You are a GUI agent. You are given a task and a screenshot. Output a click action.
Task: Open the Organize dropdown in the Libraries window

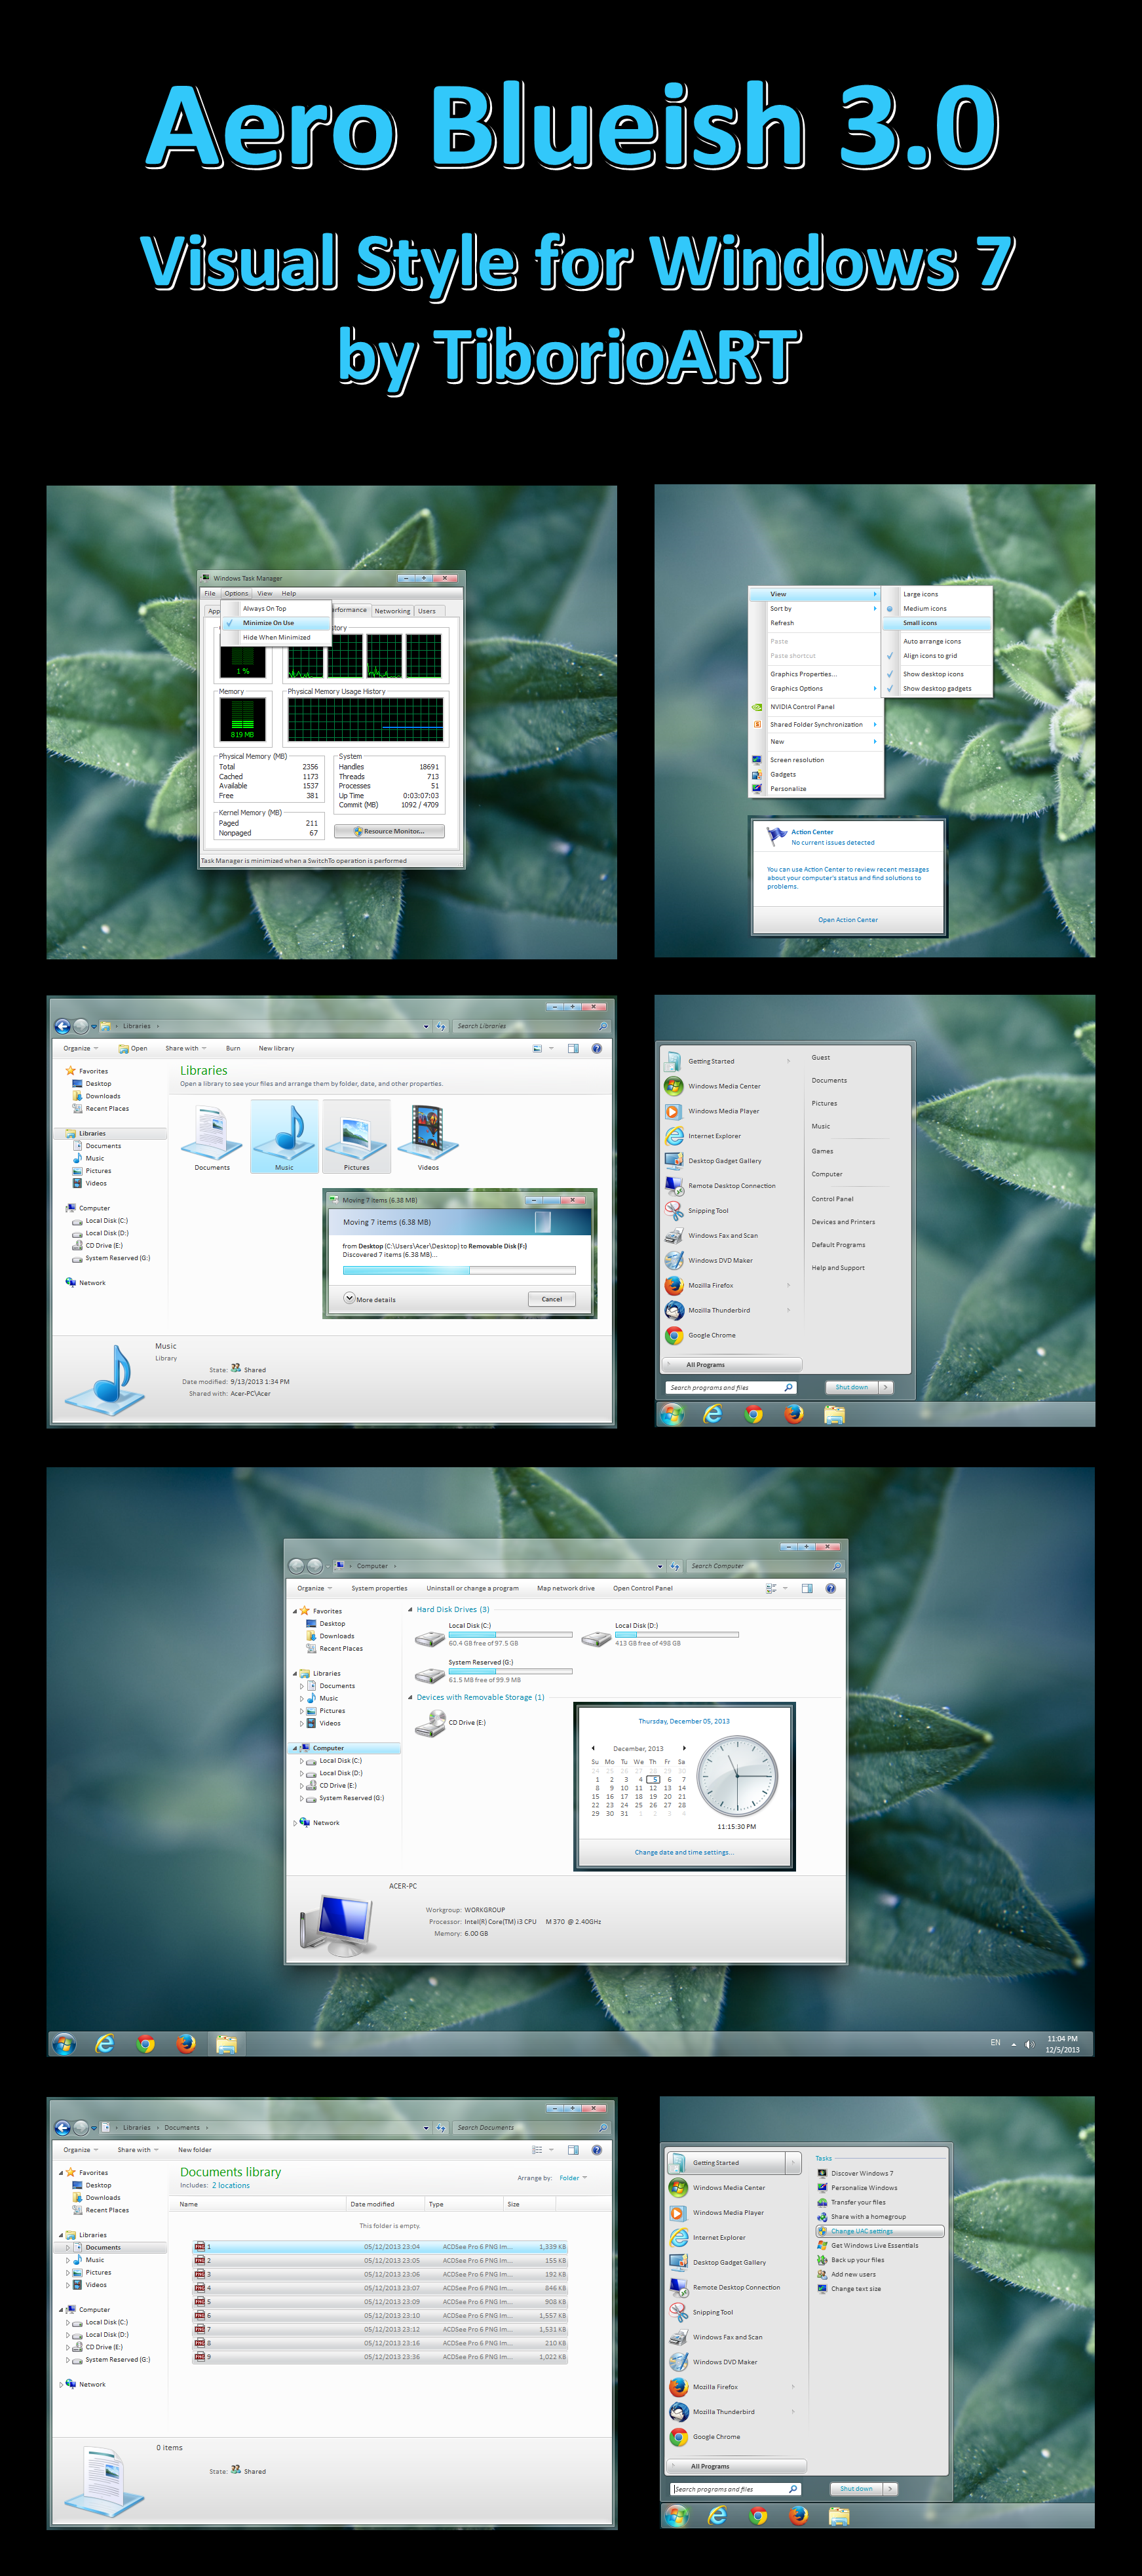tap(80, 1049)
